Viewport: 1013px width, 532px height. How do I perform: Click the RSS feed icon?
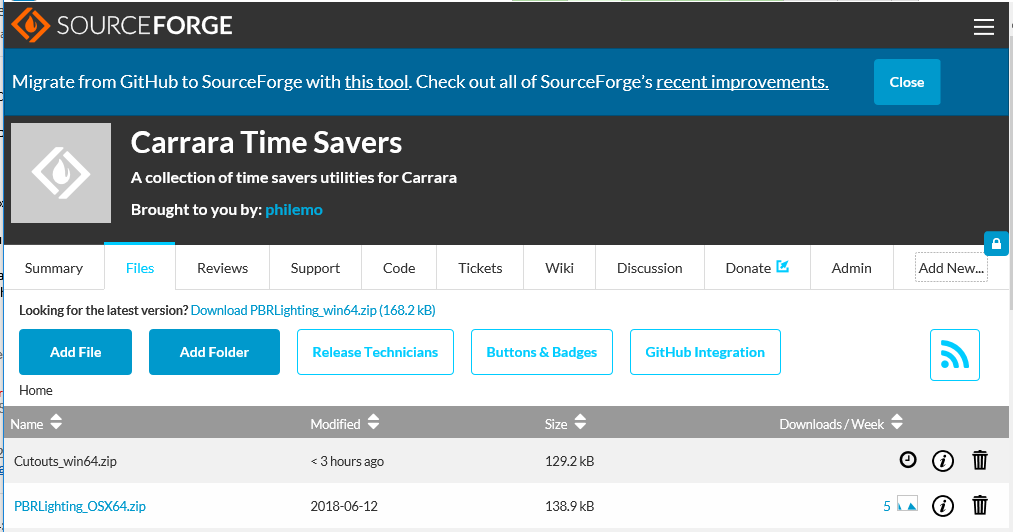pos(954,354)
